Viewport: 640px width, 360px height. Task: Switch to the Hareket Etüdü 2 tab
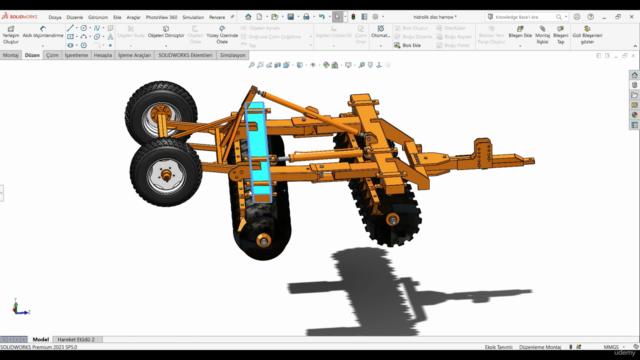coord(76,339)
